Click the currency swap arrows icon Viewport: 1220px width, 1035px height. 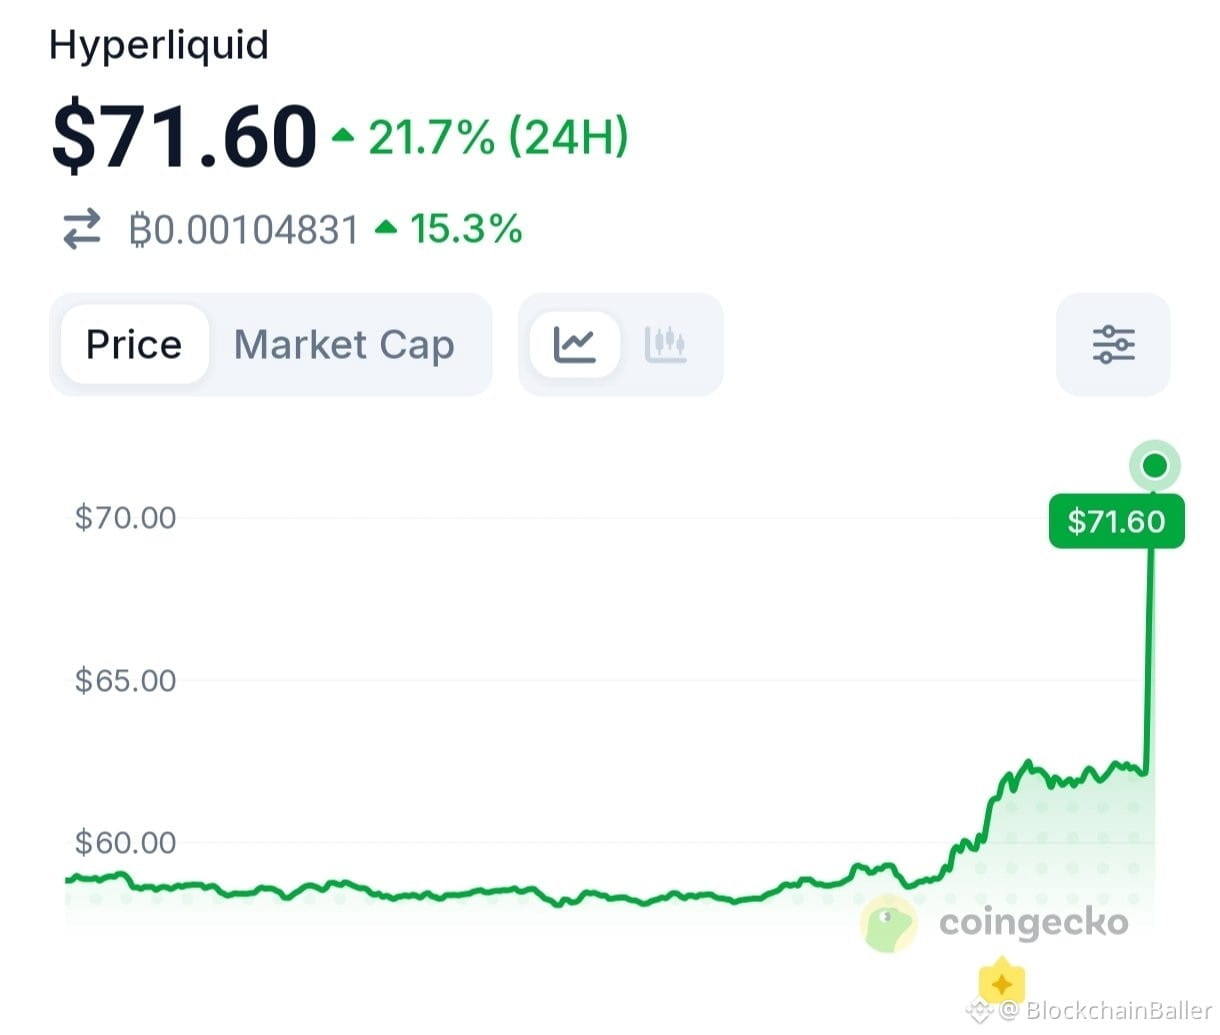click(82, 229)
